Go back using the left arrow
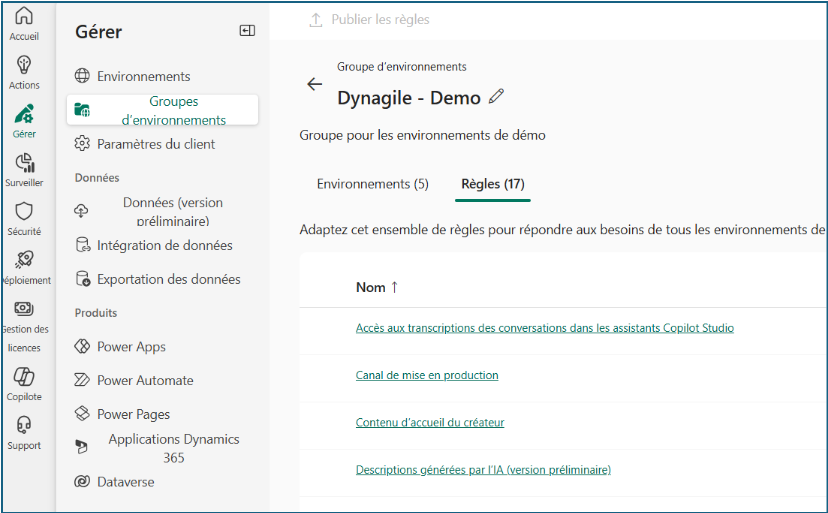The width and height of the screenshot is (828, 513). (315, 84)
